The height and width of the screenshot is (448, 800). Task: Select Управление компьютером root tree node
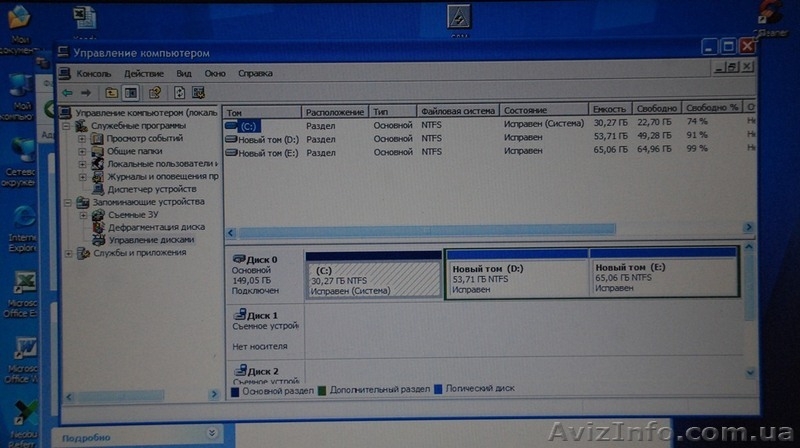point(146,112)
